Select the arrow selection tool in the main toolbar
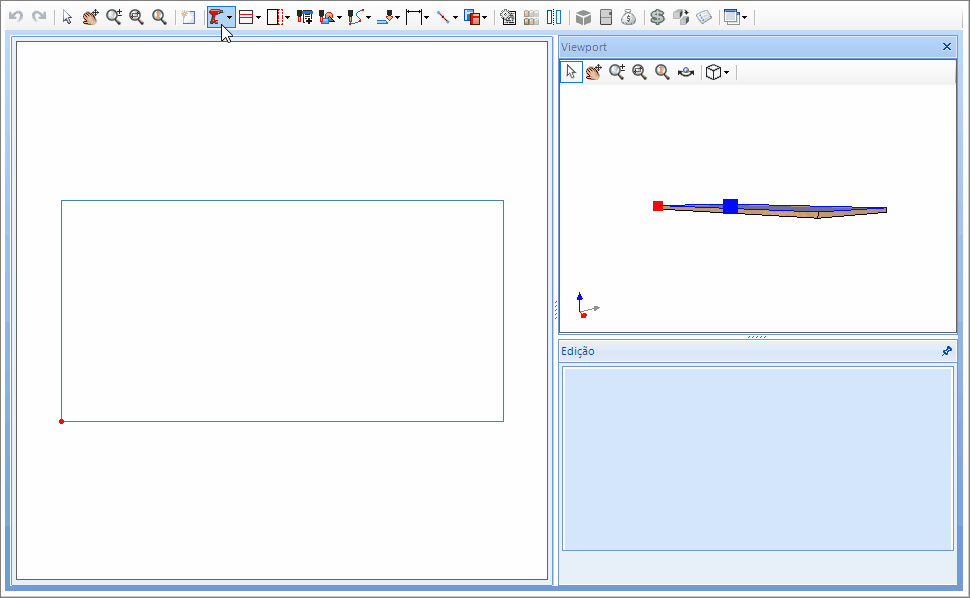Screen dimensions: 970x598 click(66, 17)
